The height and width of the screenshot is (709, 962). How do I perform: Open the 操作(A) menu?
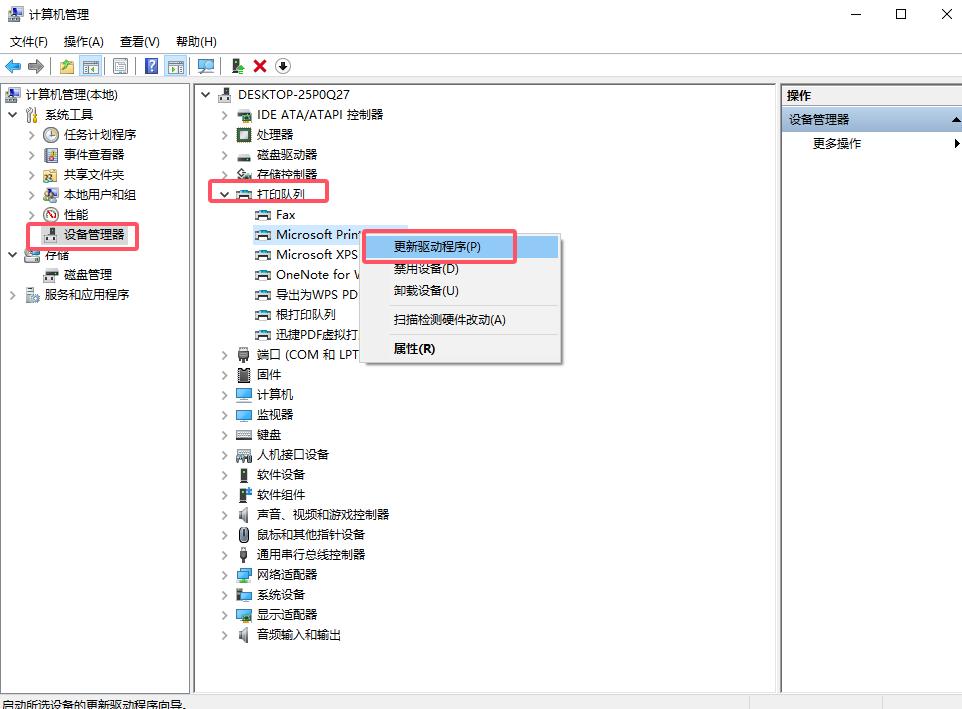83,42
